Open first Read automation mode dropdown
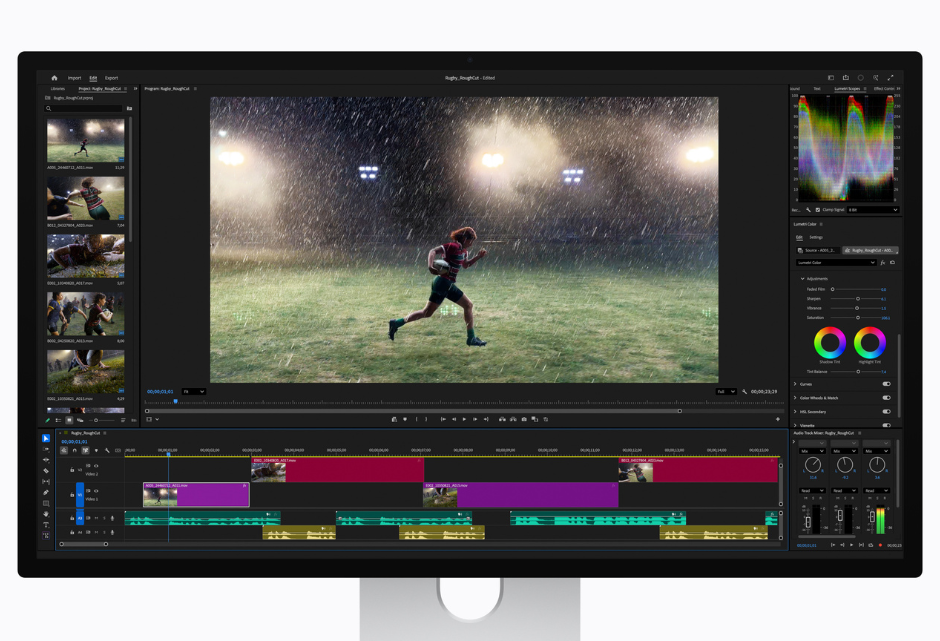 812,490
